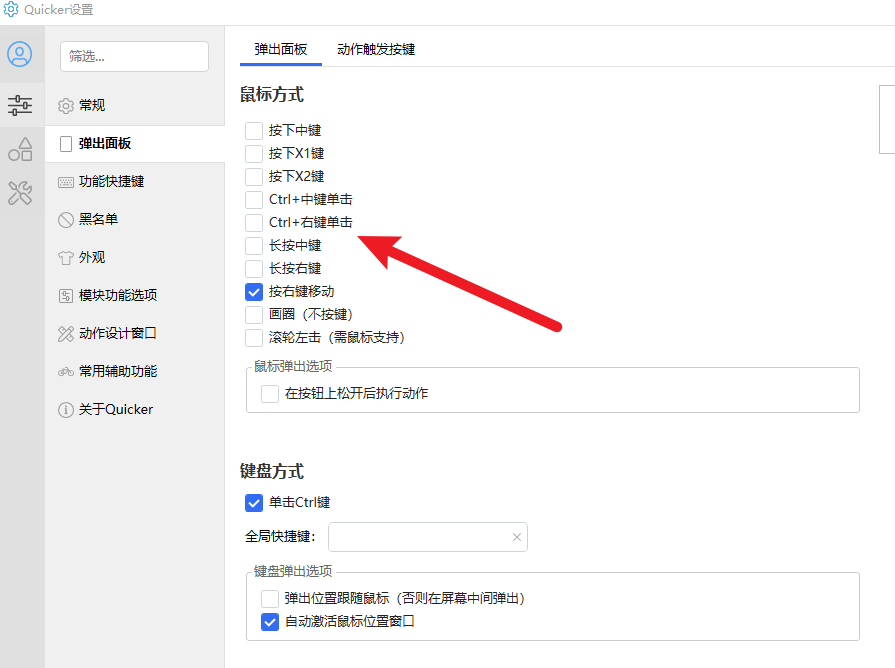
Task: Click the gear icon beside 常规
Action: pyautogui.click(x=66, y=106)
